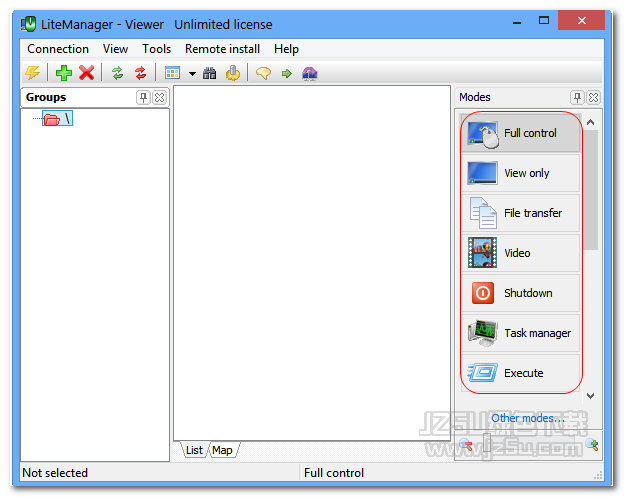Open the Connection menu
This screenshot has width=624, height=497.
58,49
